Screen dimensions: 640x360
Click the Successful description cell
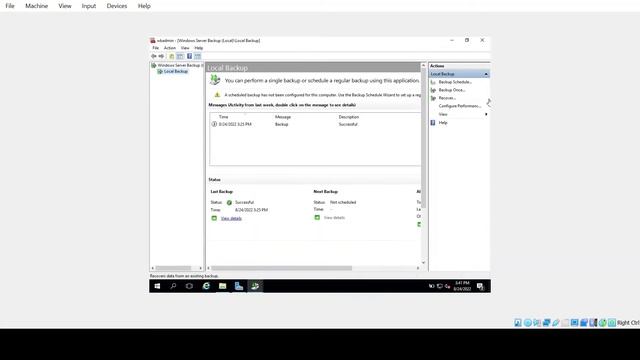coord(348,124)
